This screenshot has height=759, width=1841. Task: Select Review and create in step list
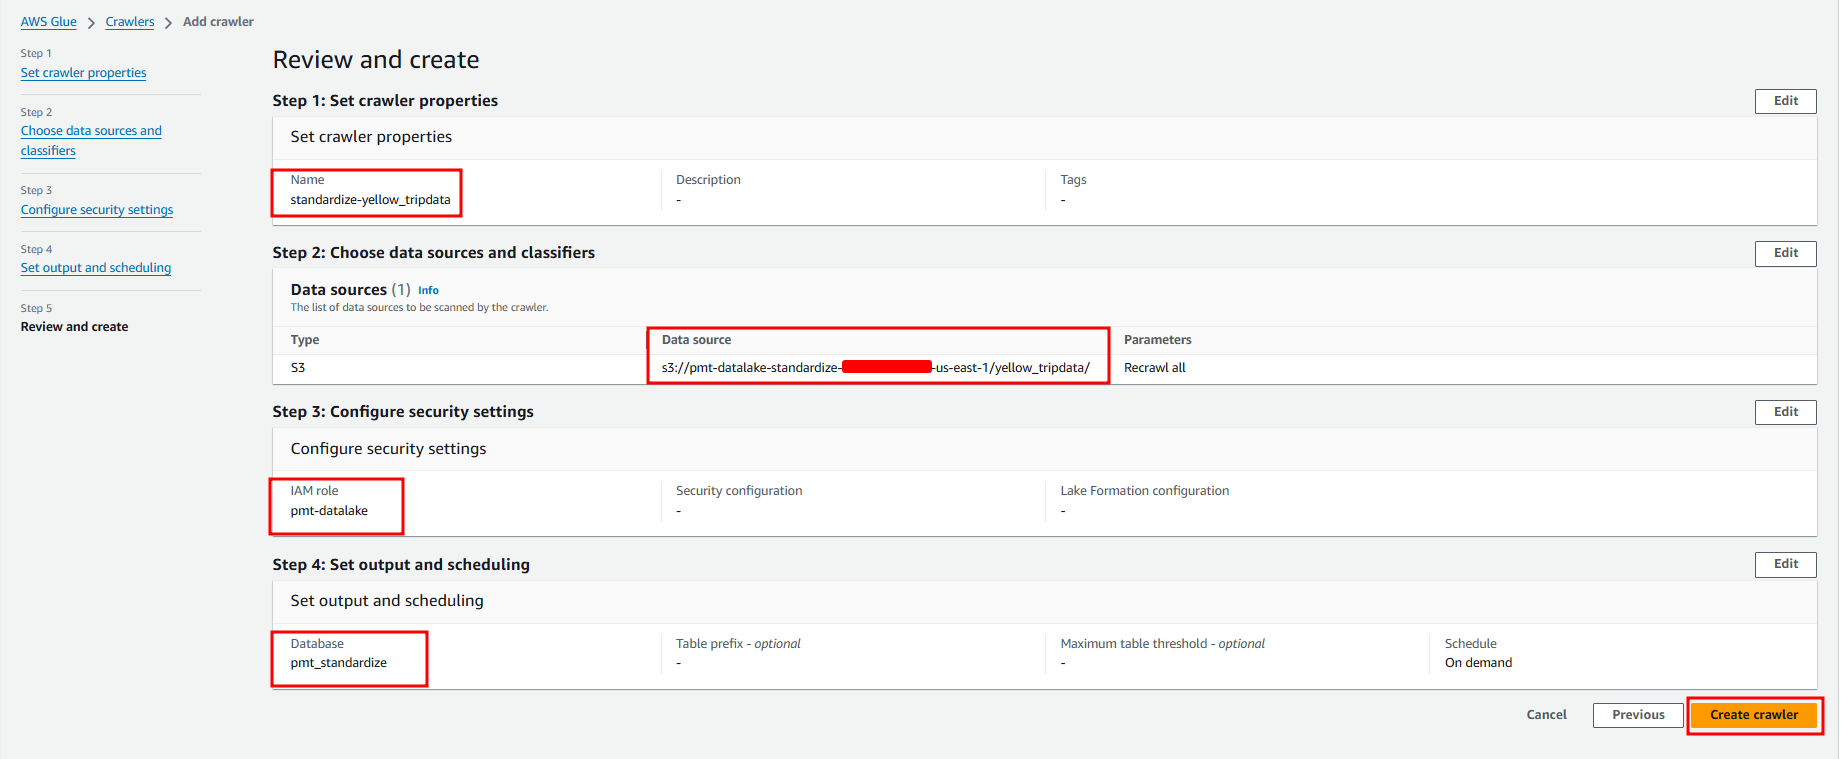(x=74, y=327)
